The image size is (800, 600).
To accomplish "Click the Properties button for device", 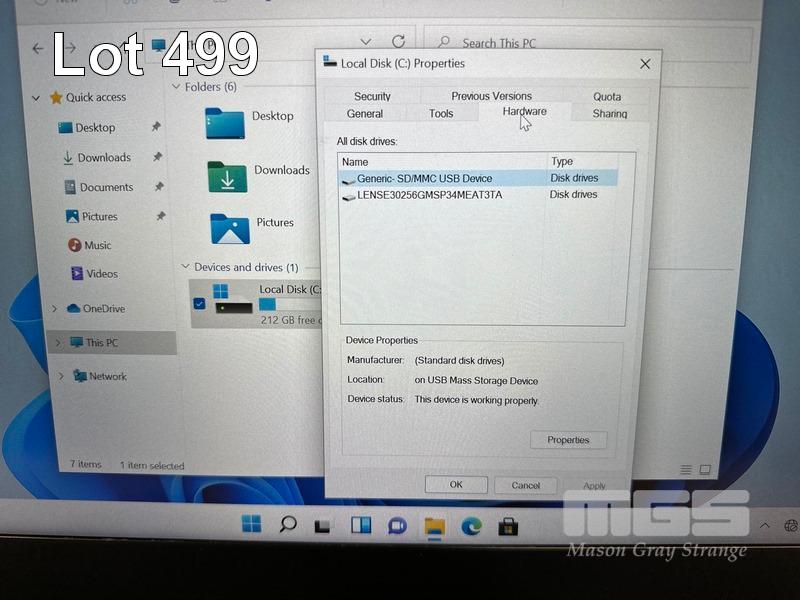I will 568,440.
